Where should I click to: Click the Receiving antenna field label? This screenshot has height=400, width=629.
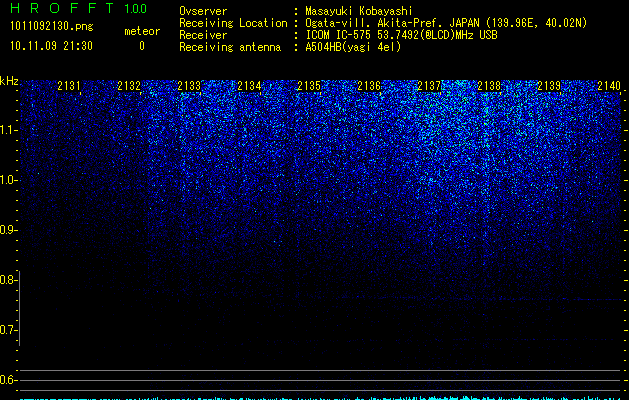[x=230, y=47]
